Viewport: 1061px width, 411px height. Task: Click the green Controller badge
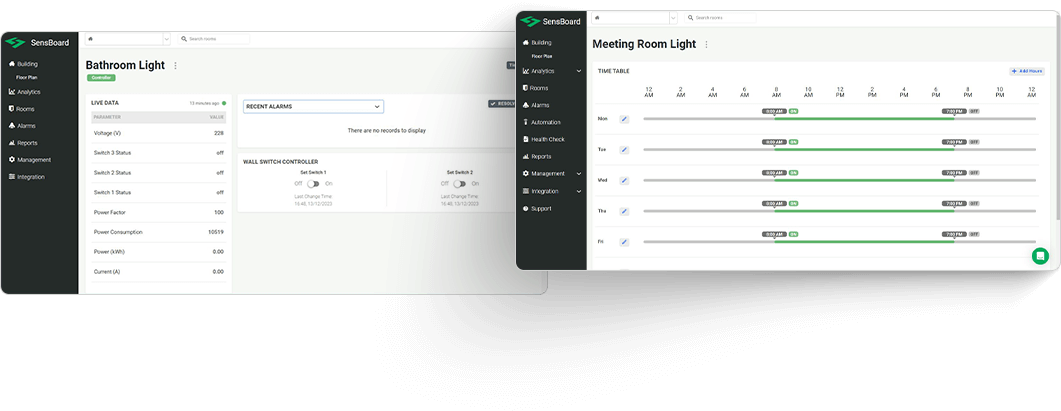point(101,78)
